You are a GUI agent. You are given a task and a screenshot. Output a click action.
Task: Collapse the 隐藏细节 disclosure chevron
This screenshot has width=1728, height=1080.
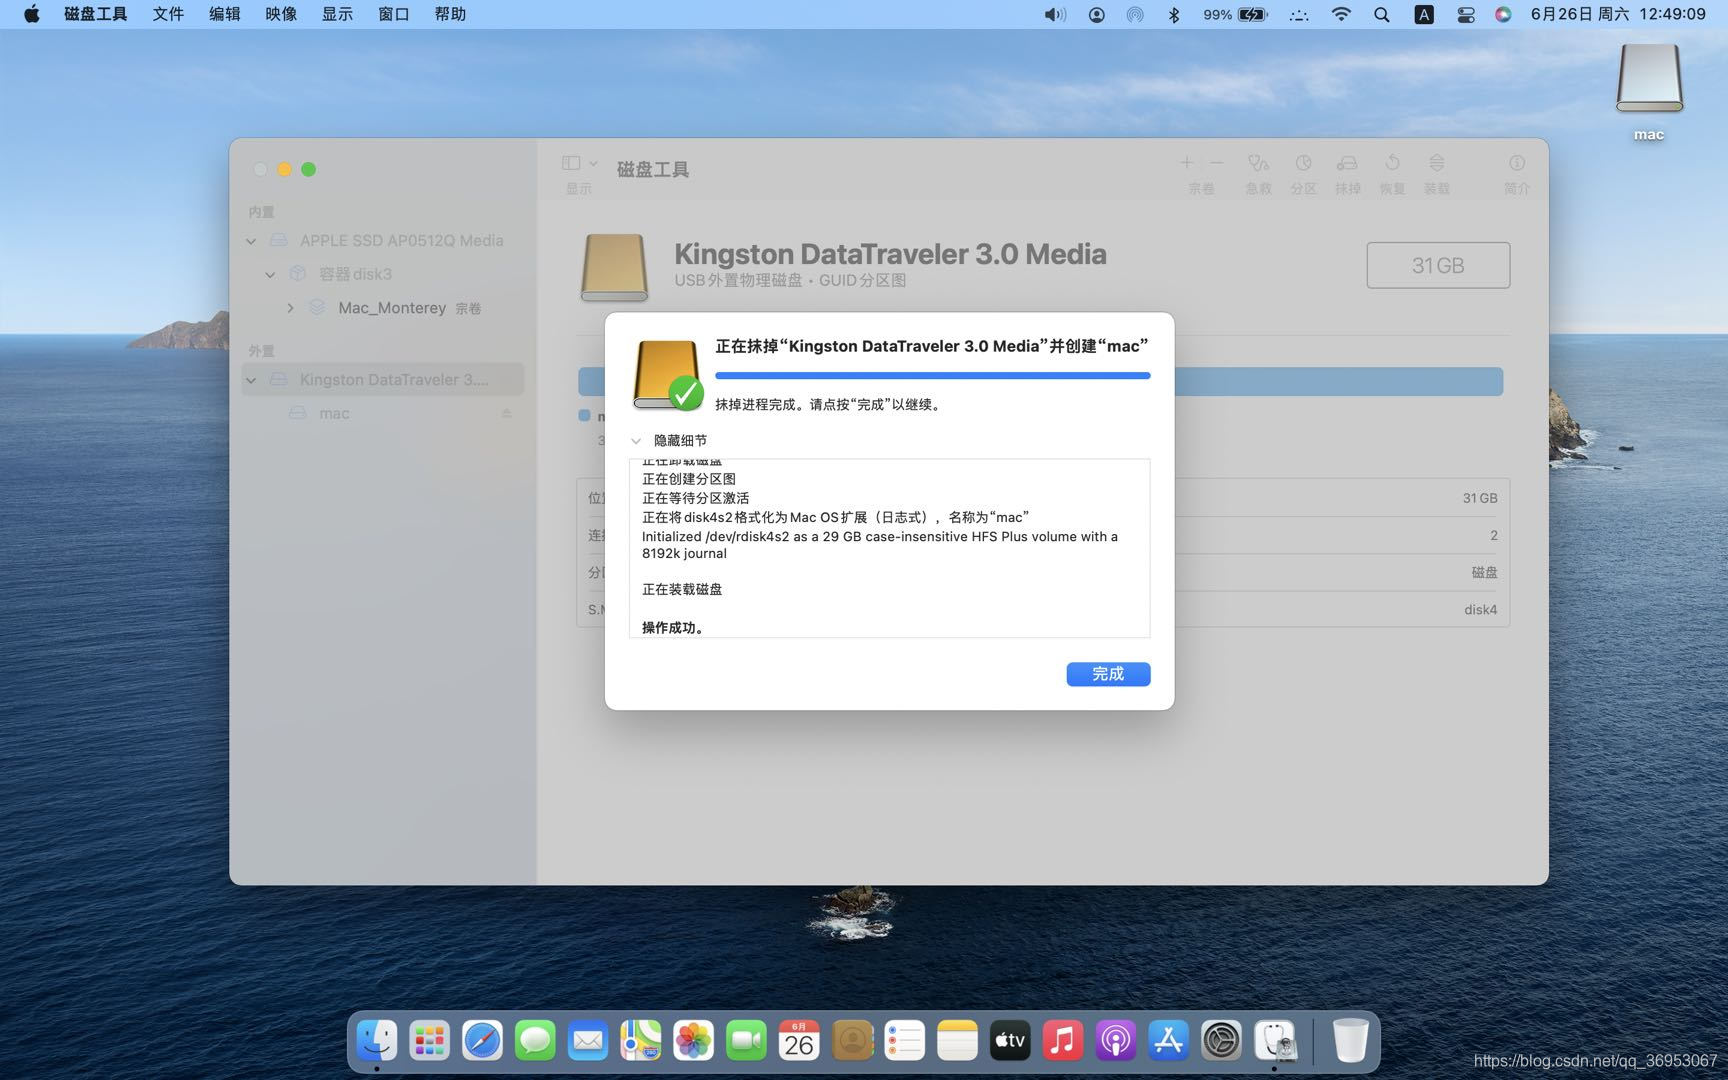point(636,441)
